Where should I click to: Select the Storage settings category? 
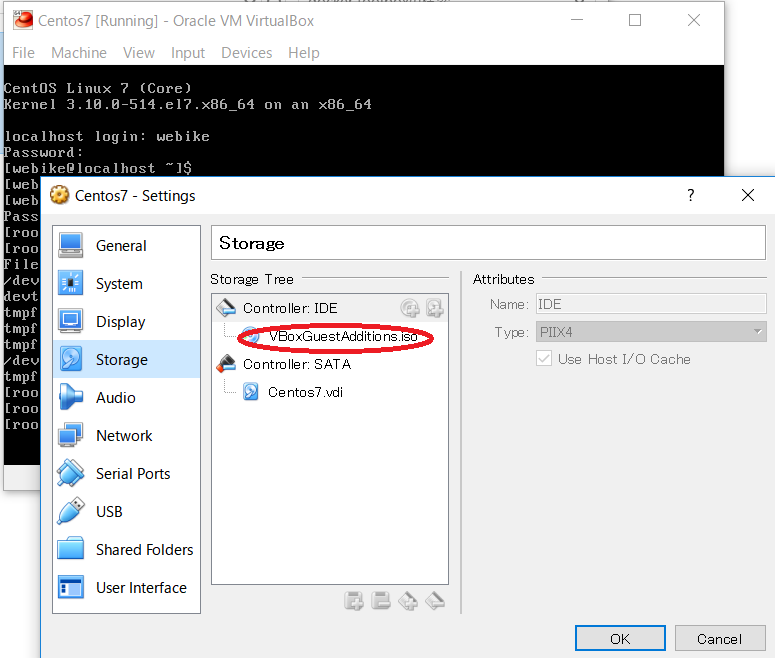[x=126, y=359]
